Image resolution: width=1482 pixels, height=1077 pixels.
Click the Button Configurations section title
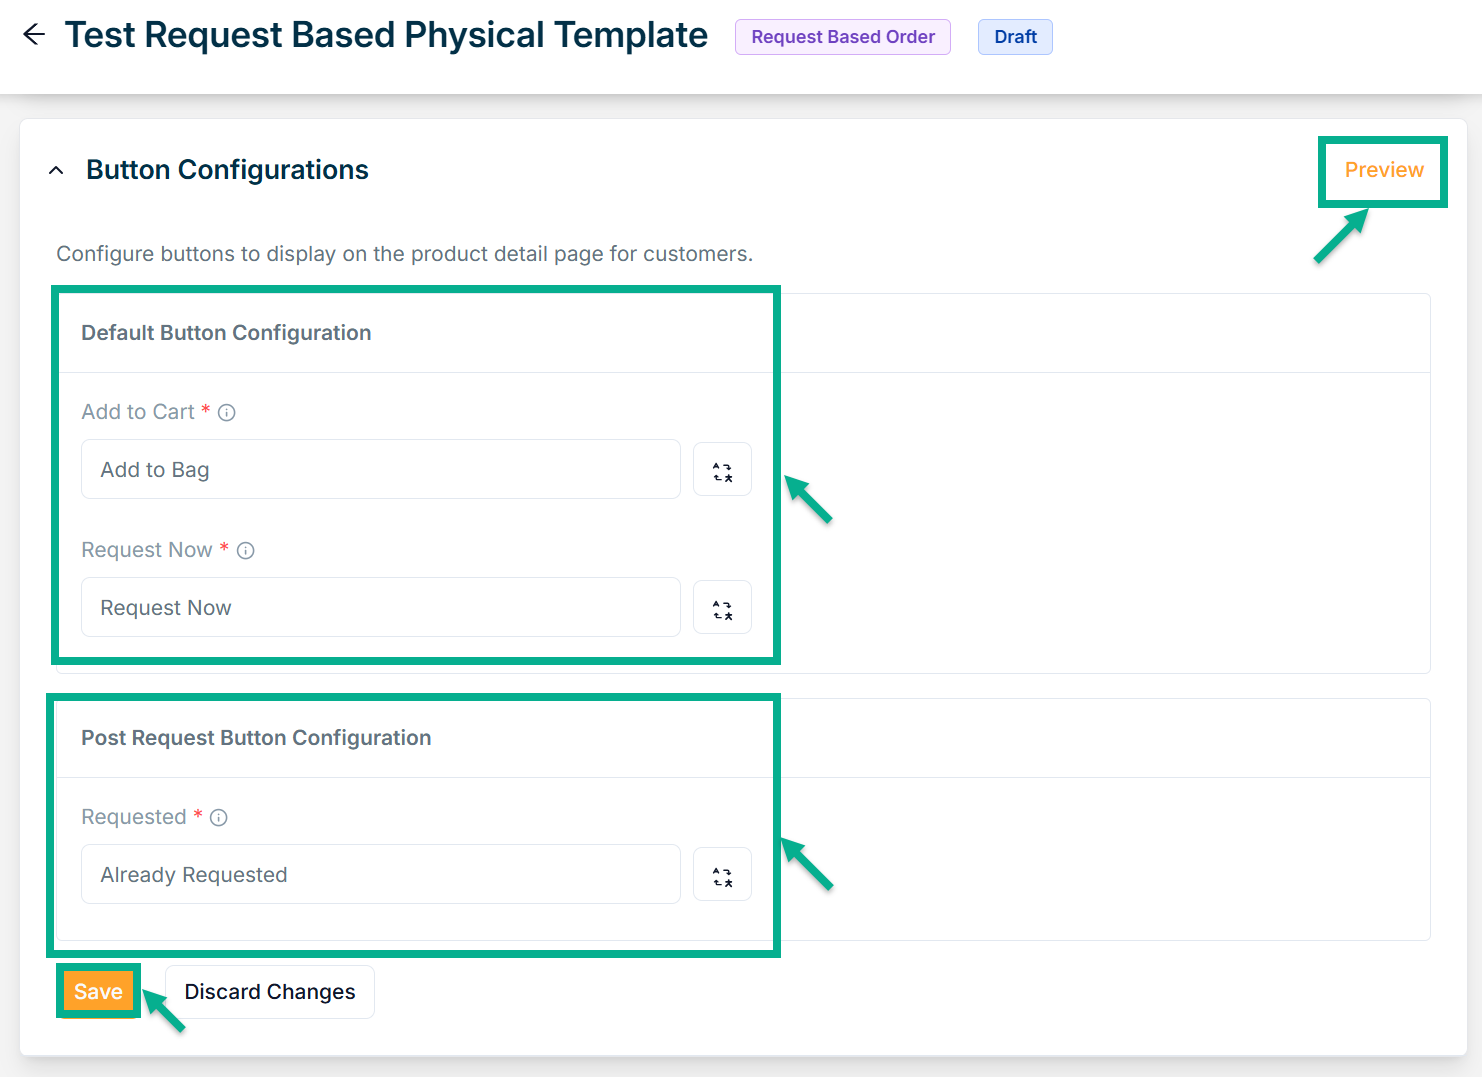pos(227,170)
